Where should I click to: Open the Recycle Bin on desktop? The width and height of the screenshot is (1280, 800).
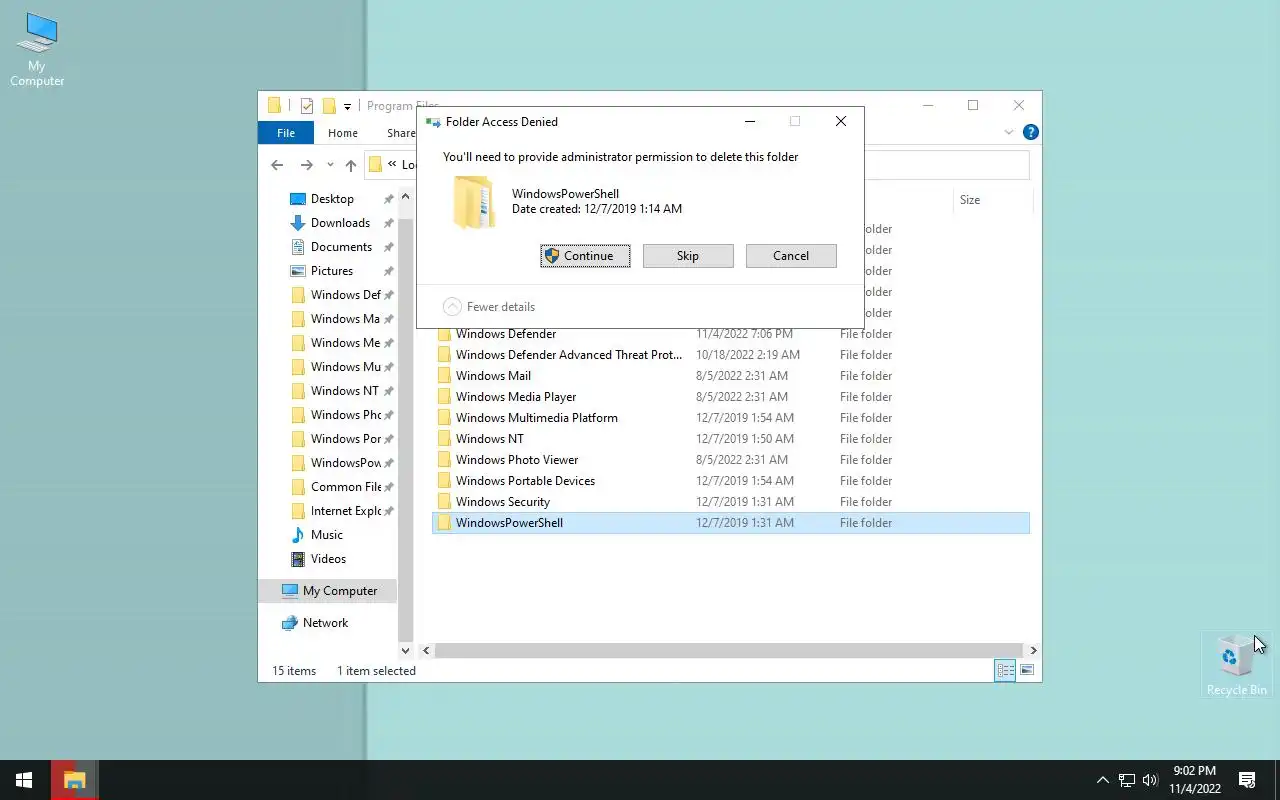point(1236,664)
